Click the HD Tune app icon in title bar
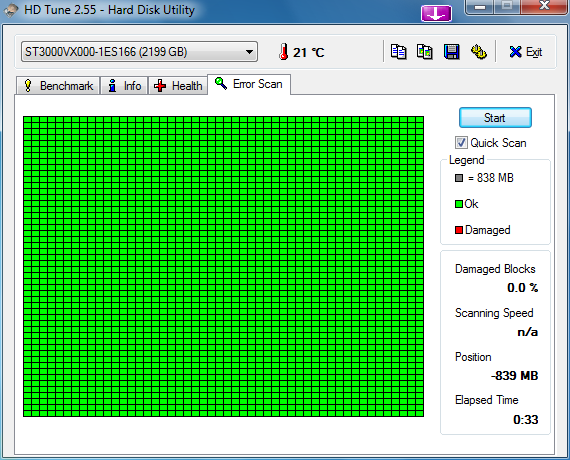This screenshot has height=460, width=570. 11,10
